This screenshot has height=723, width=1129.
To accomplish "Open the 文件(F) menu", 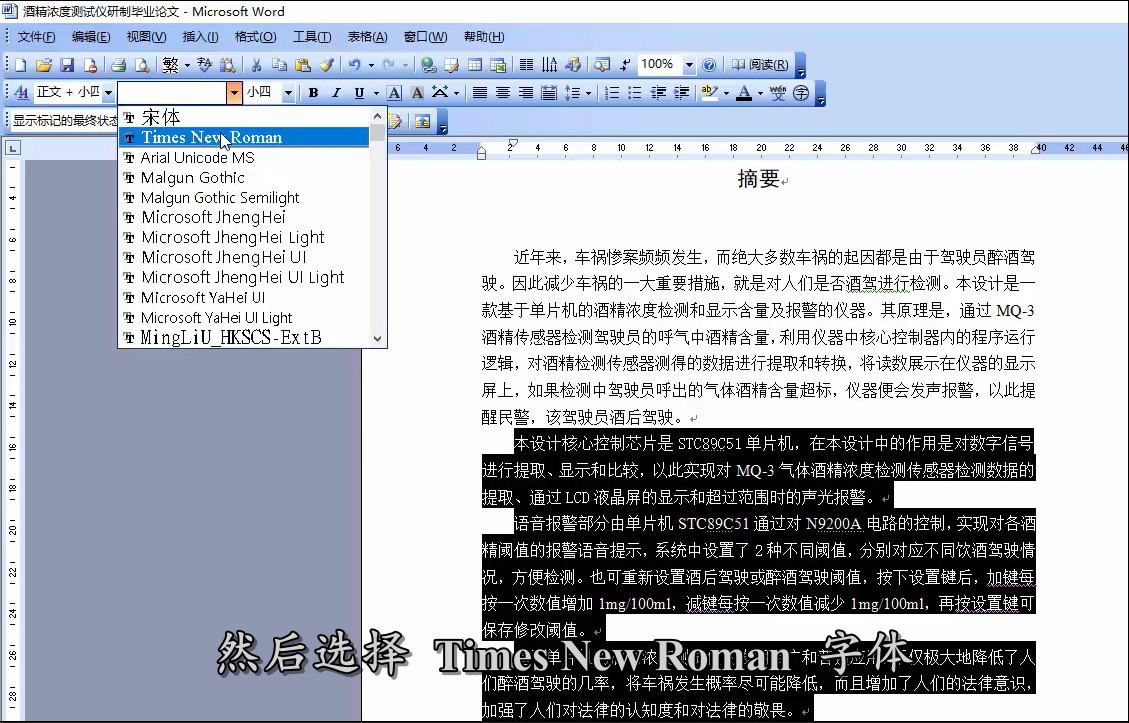I will pos(36,37).
